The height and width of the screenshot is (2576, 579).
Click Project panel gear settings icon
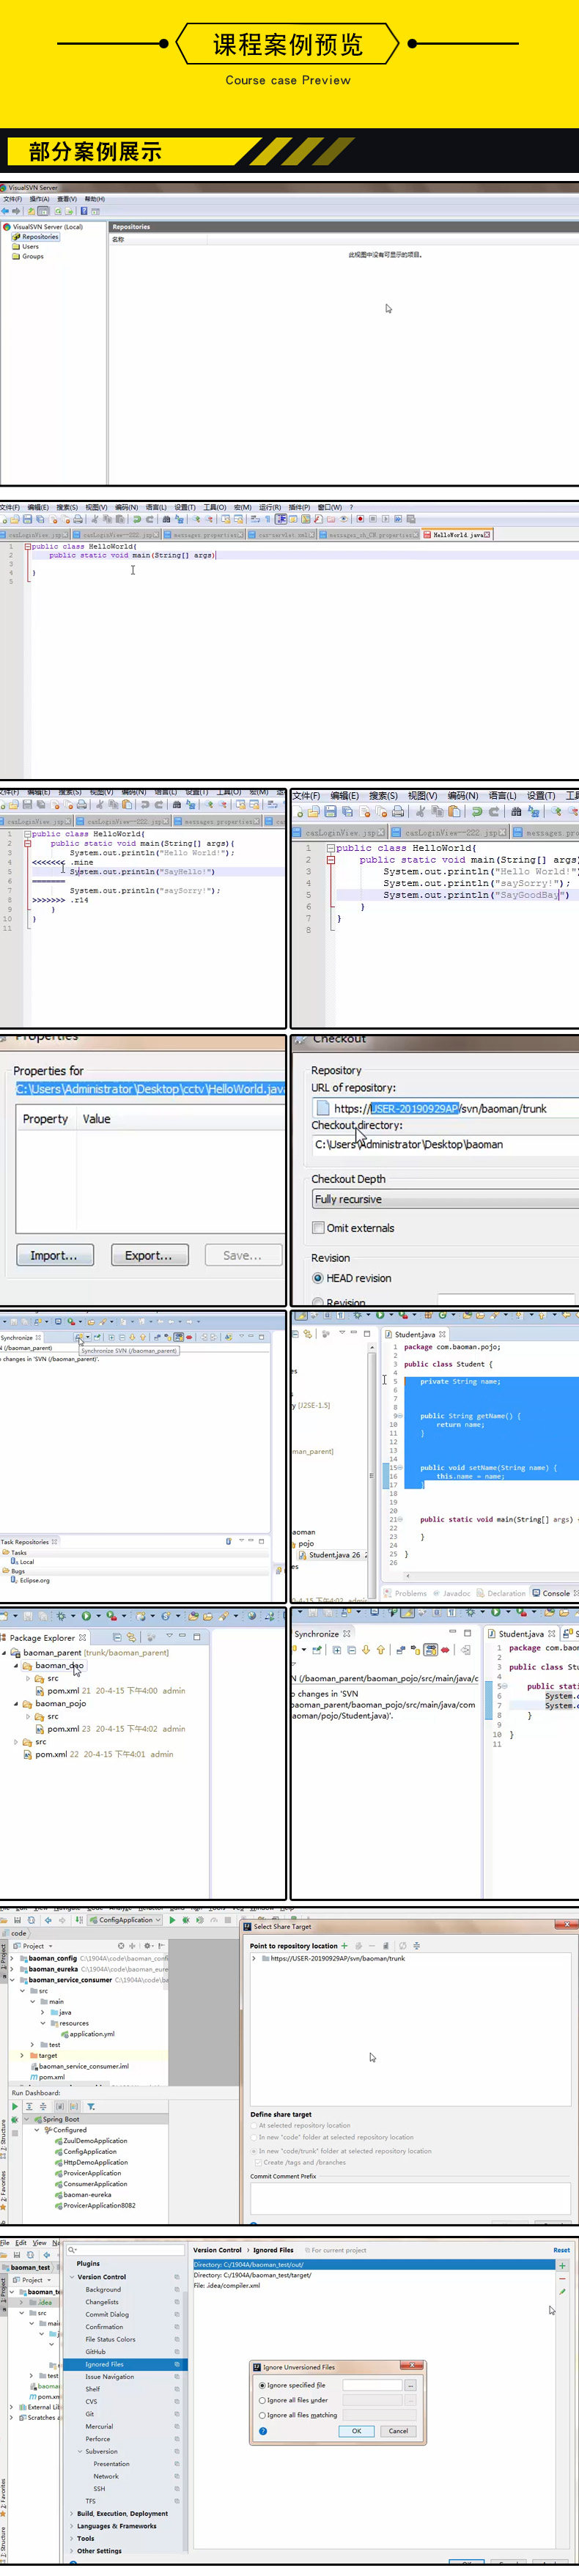pyautogui.click(x=149, y=1945)
